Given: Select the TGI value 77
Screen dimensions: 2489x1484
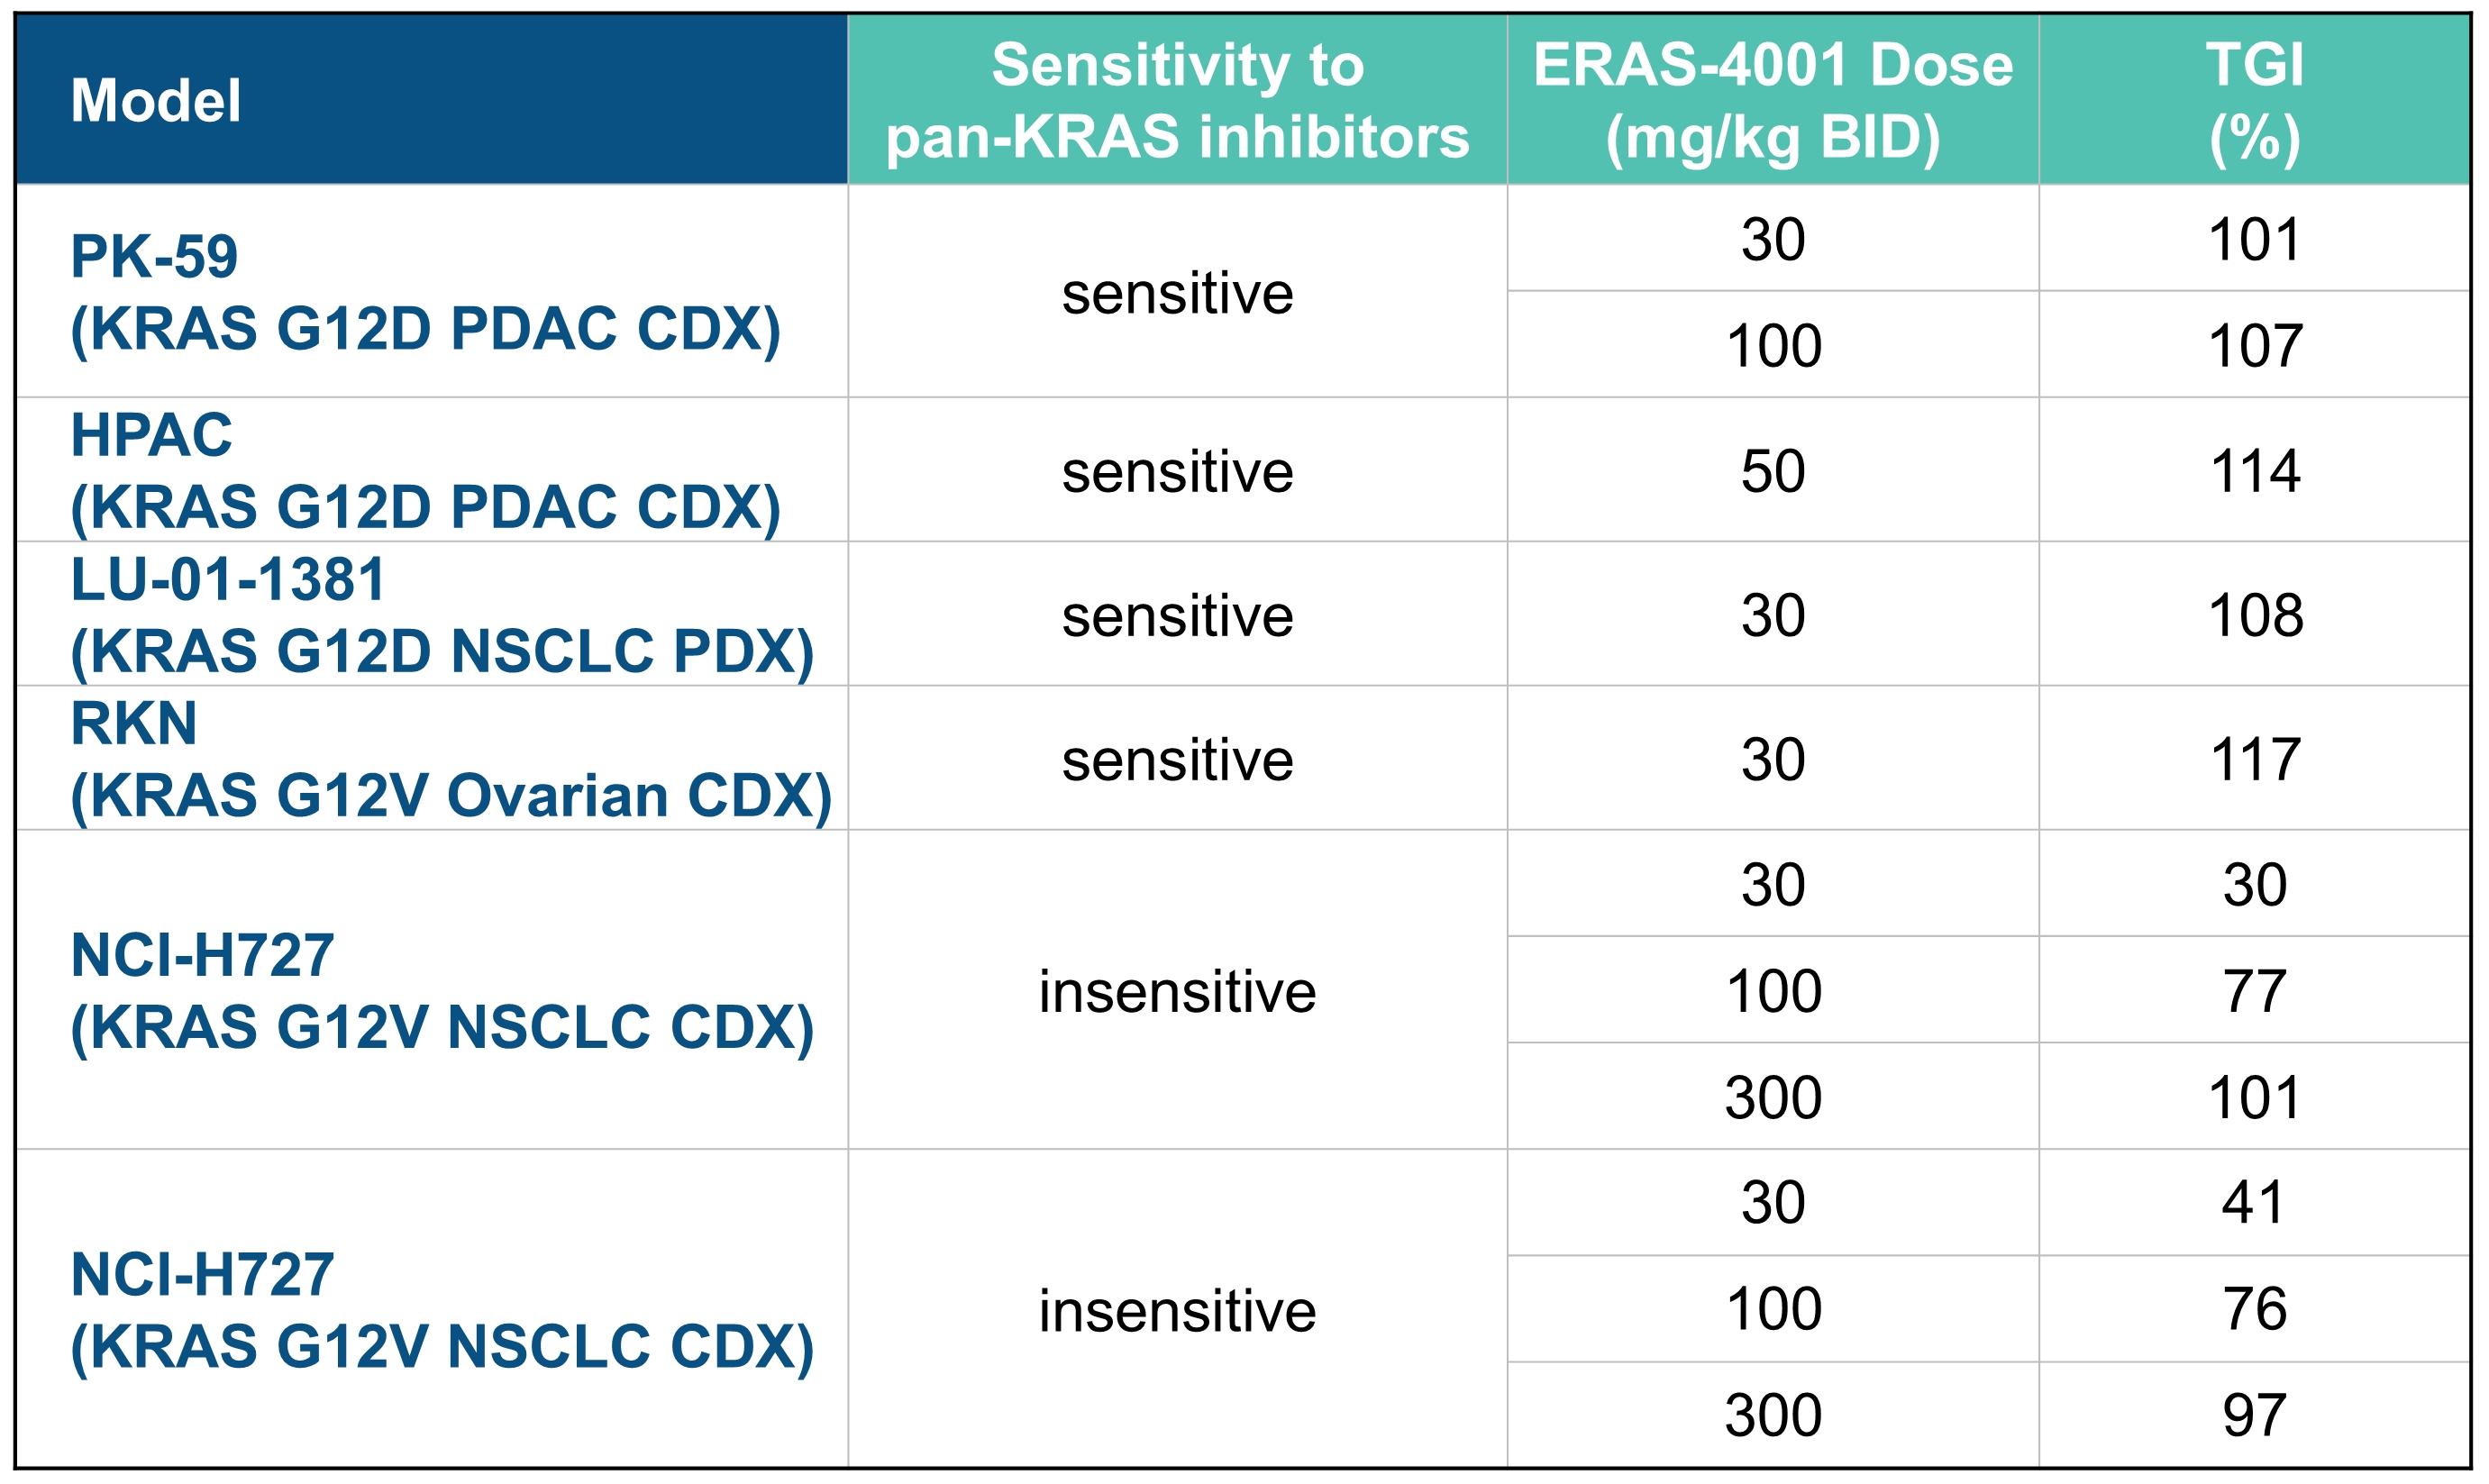Looking at the screenshot, I should [2254, 991].
